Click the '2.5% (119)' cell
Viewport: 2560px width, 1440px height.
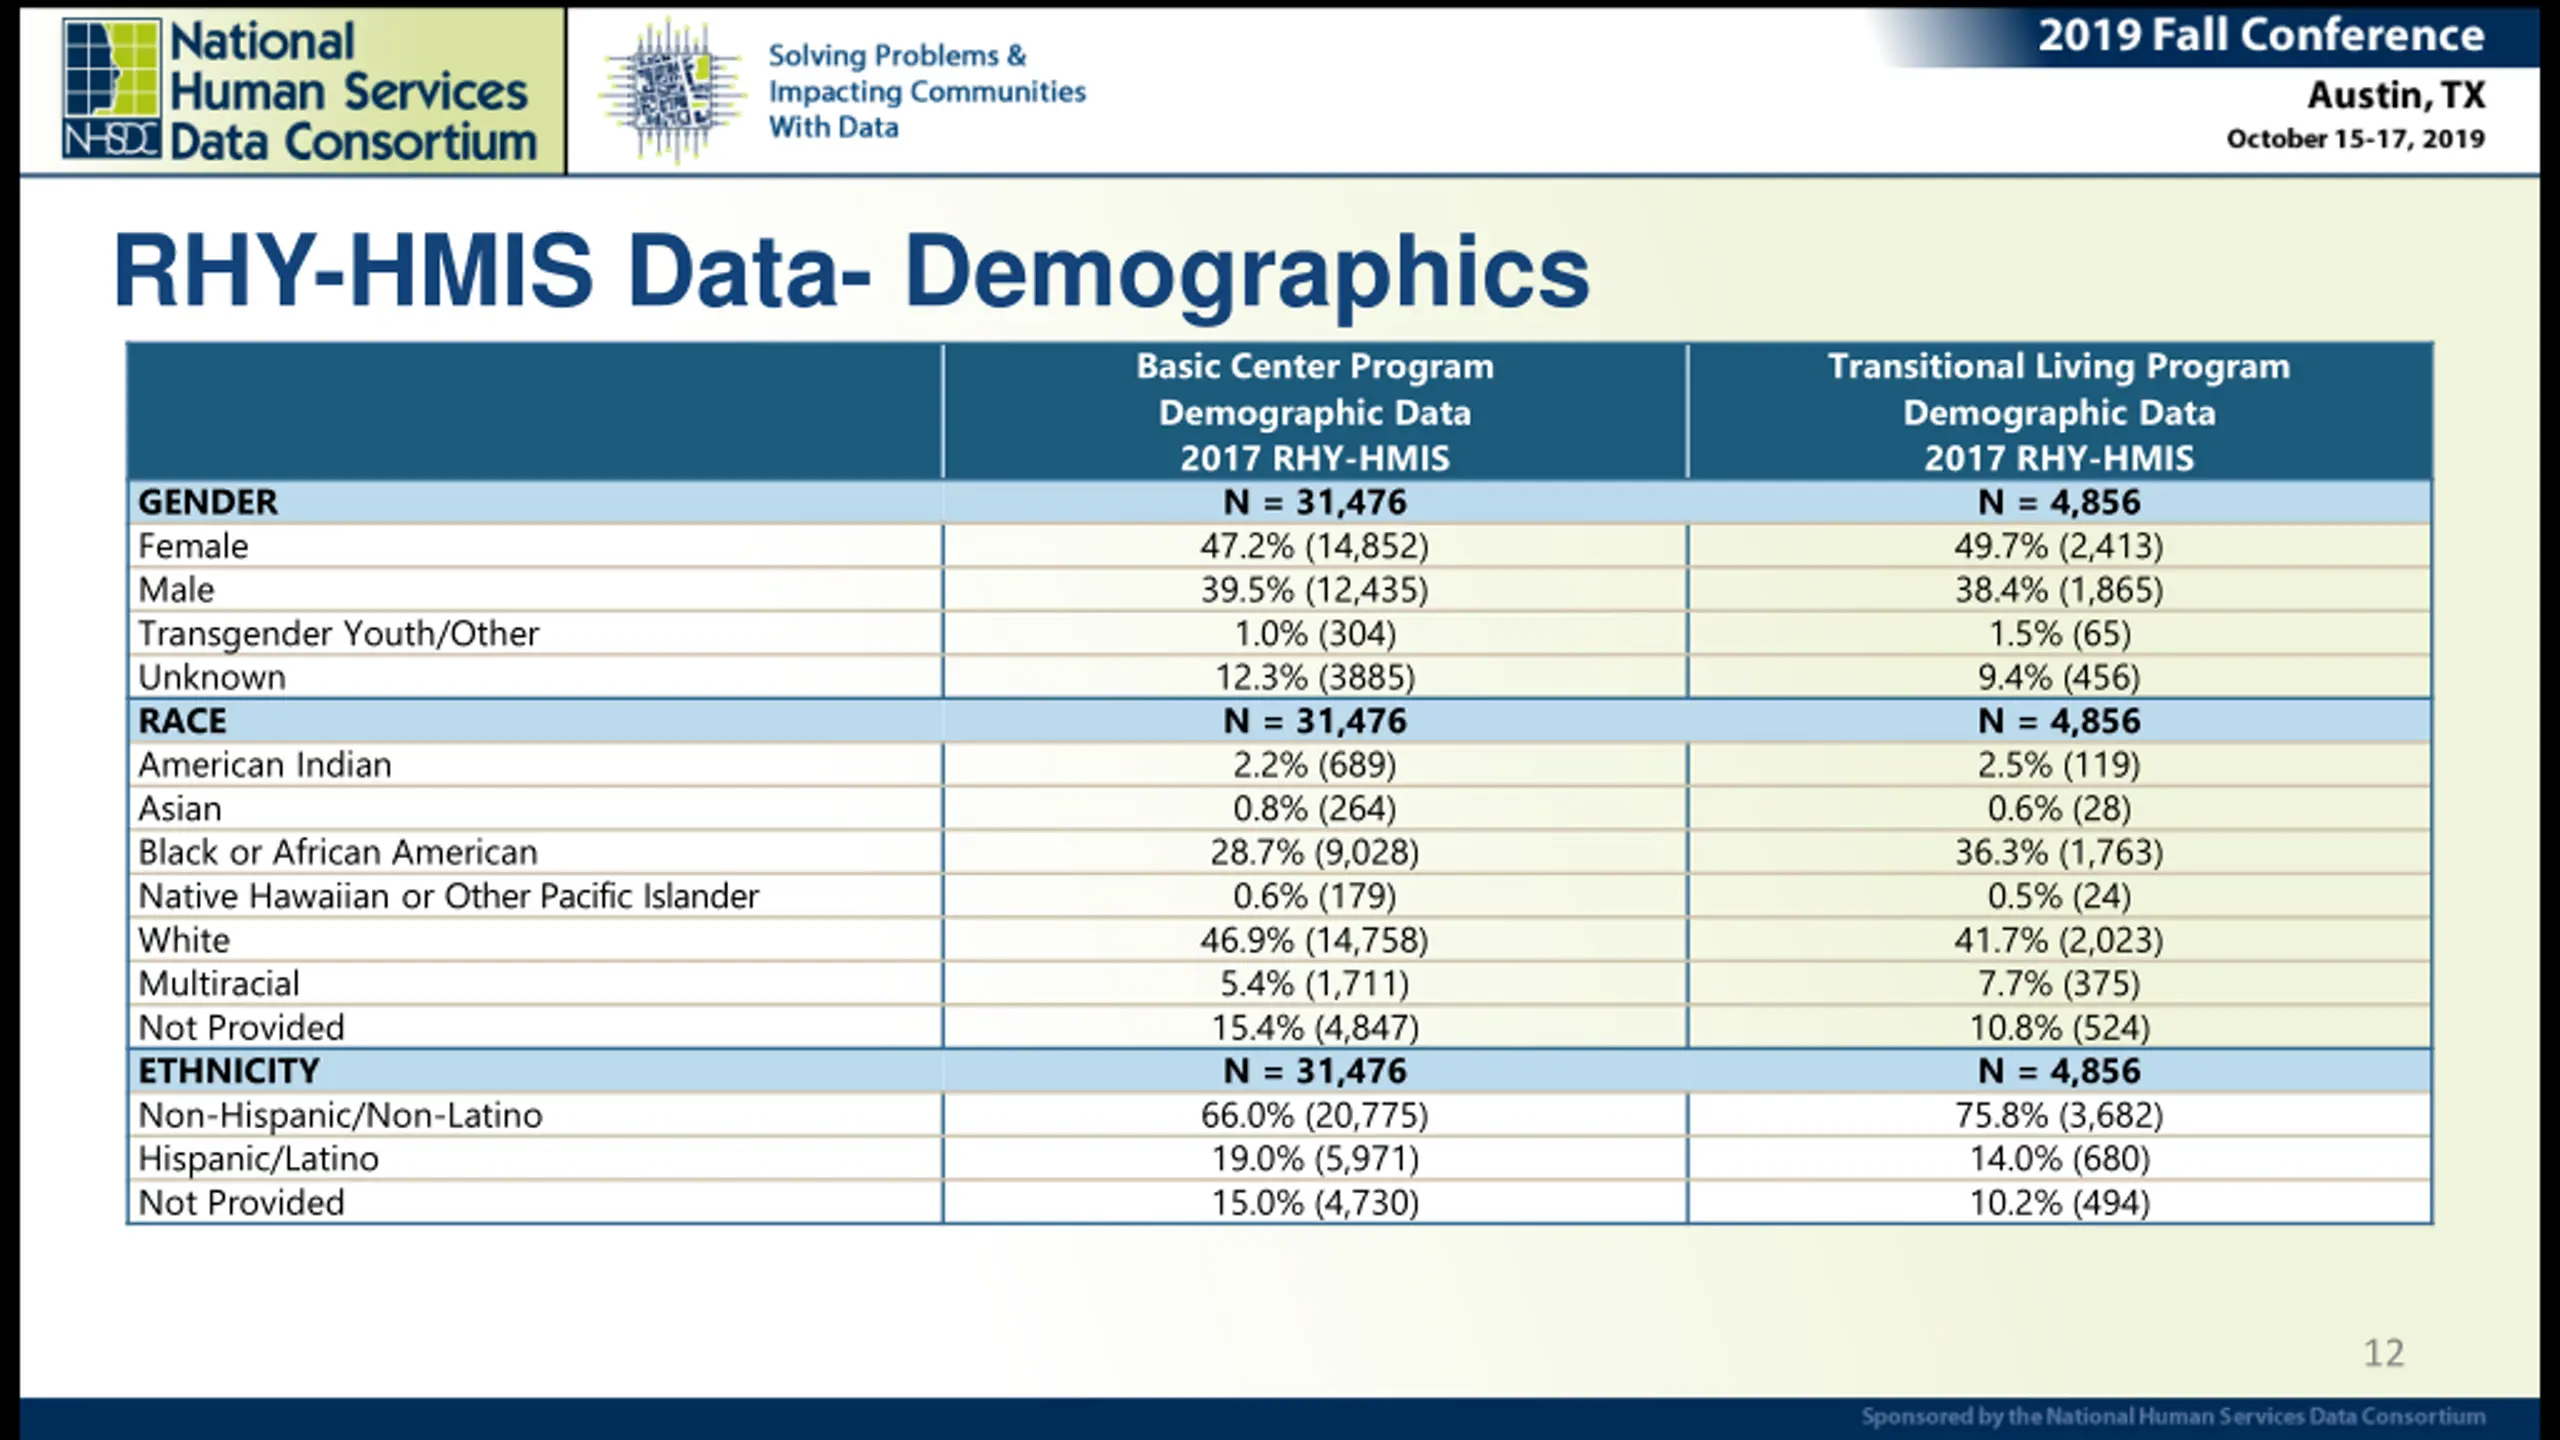click(x=2059, y=765)
